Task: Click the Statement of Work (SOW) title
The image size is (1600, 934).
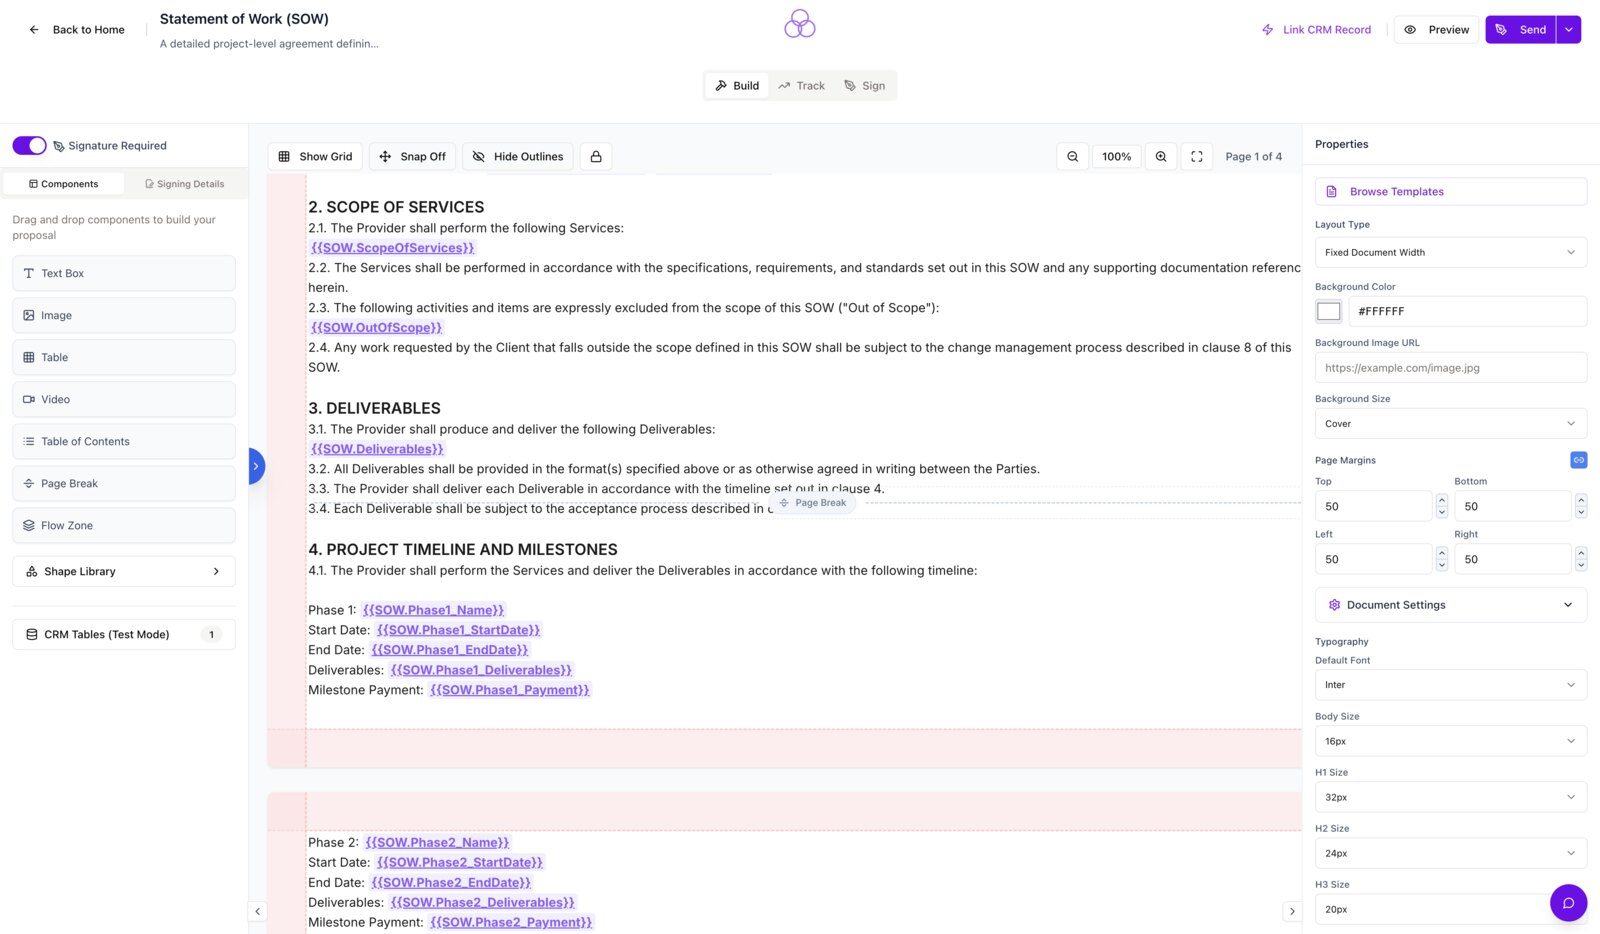Action: 244,19
